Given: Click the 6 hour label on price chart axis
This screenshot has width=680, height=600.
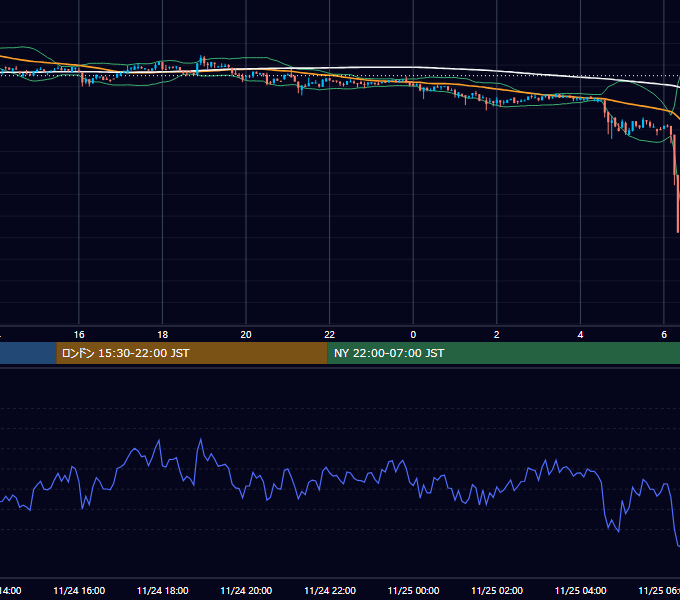Looking at the screenshot, I should coord(664,335).
